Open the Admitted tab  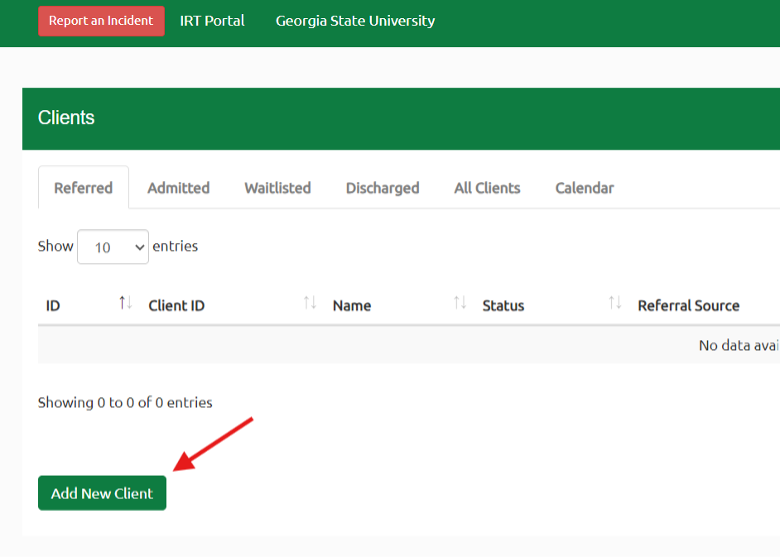click(178, 188)
